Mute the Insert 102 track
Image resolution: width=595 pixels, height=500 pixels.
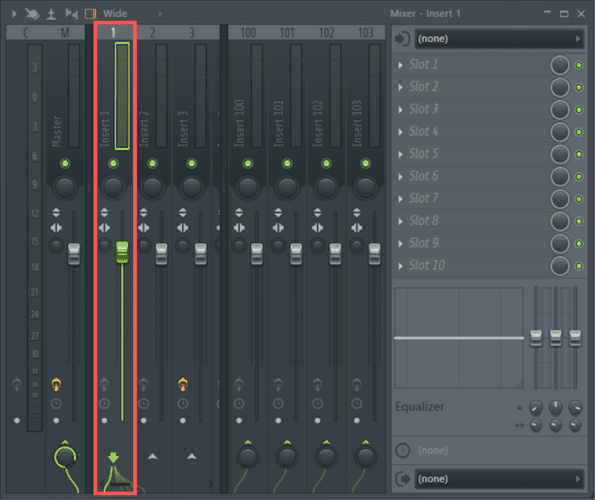(326, 164)
